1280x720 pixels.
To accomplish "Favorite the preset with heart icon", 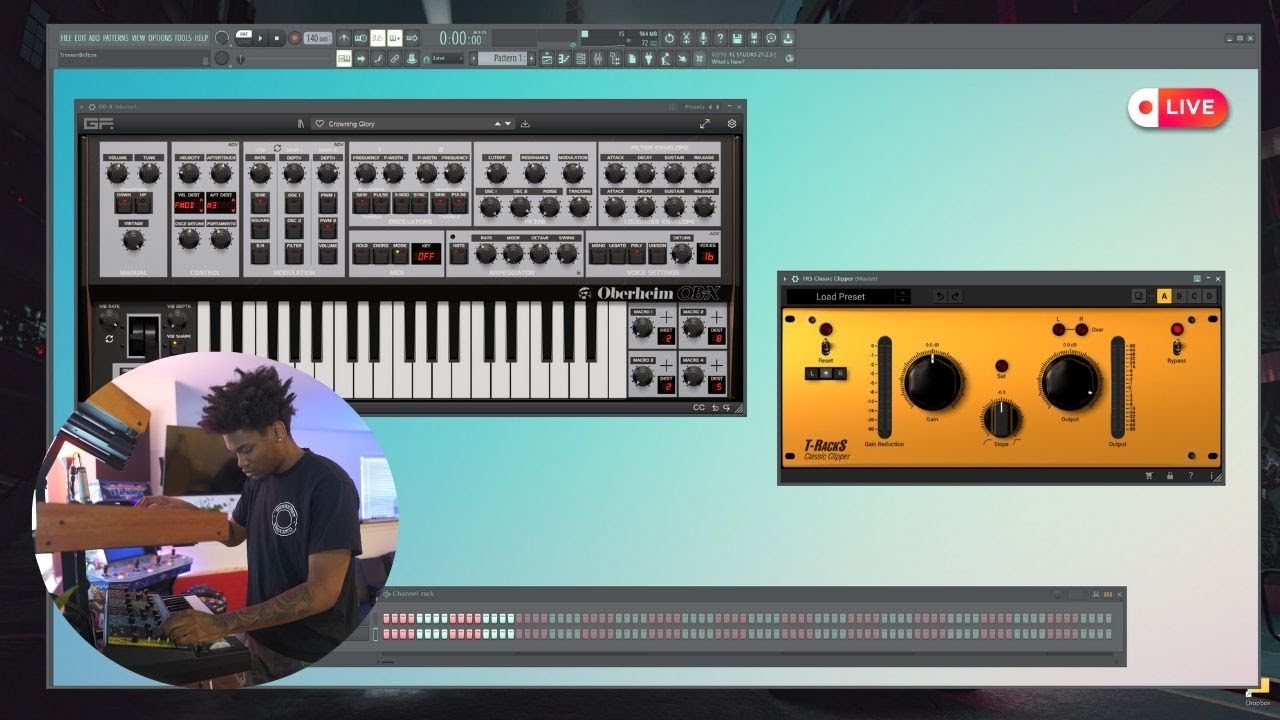I will [319, 124].
